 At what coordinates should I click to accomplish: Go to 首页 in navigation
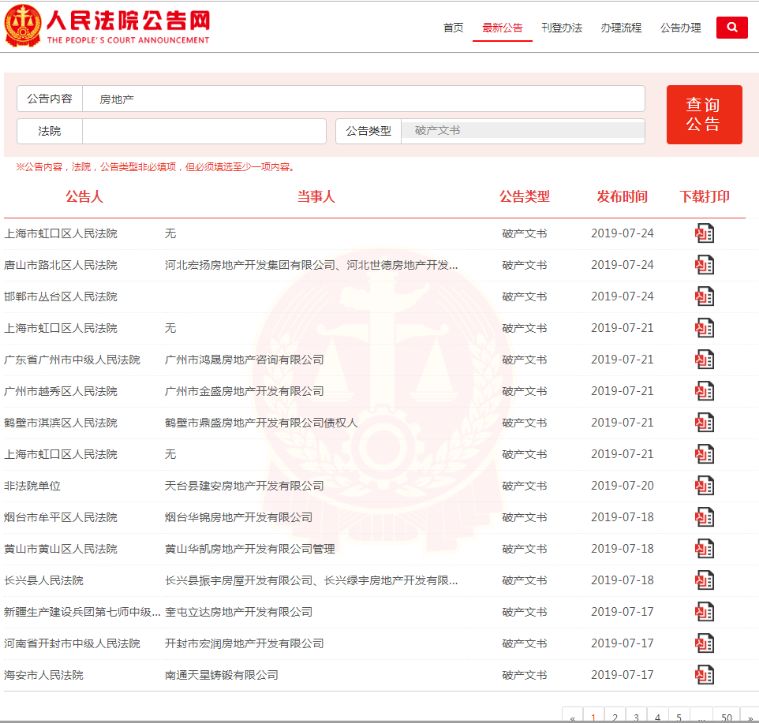(x=453, y=28)
